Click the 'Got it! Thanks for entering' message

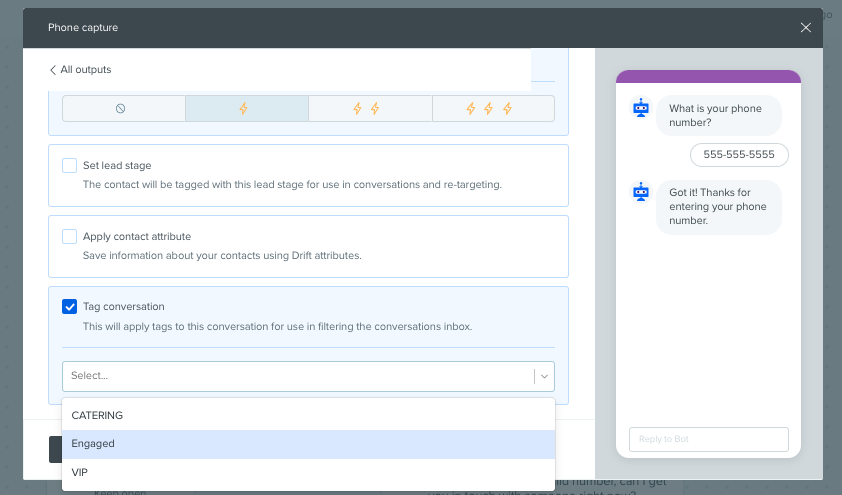718,207
